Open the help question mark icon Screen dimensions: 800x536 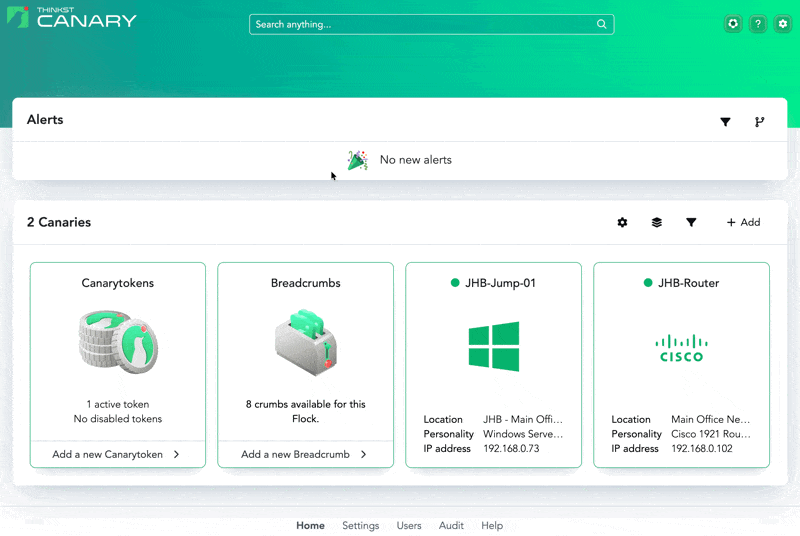(758, 23)
